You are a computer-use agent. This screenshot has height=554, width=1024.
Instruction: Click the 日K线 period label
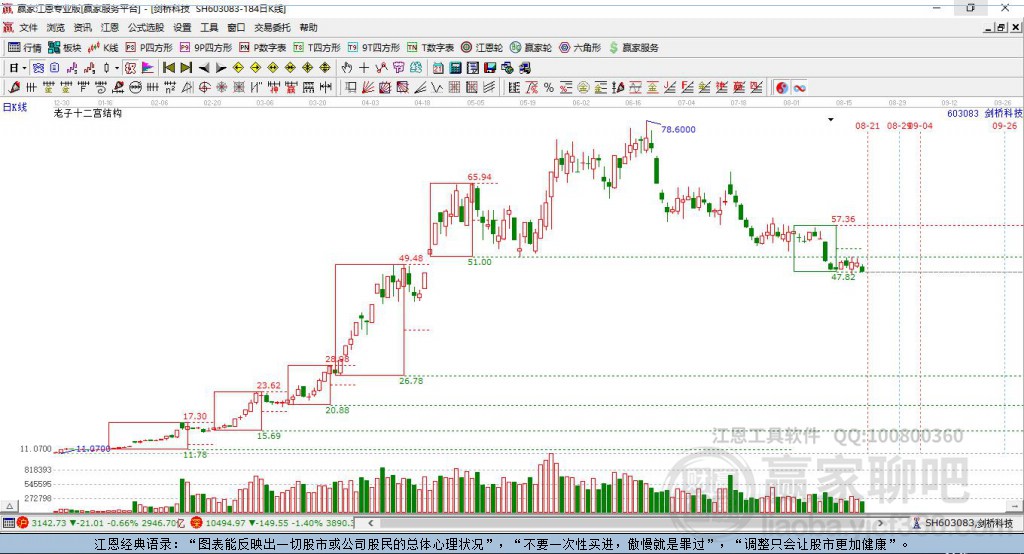[15, 107]
